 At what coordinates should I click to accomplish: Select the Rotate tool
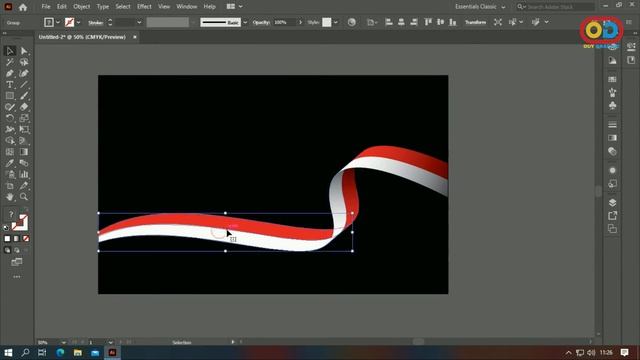[x=10, y=118]
